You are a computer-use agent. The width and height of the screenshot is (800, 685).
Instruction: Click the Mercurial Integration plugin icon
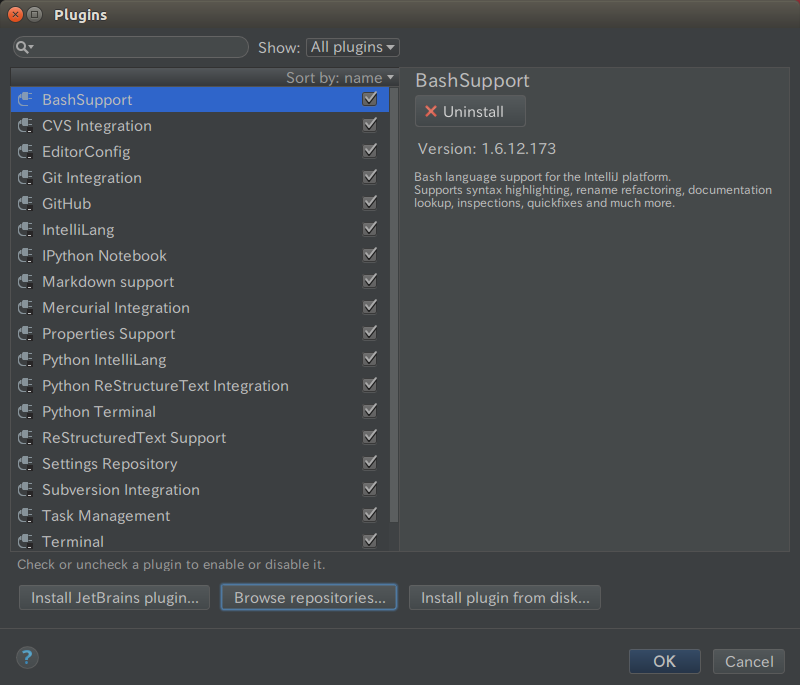[x=26, y=308]
